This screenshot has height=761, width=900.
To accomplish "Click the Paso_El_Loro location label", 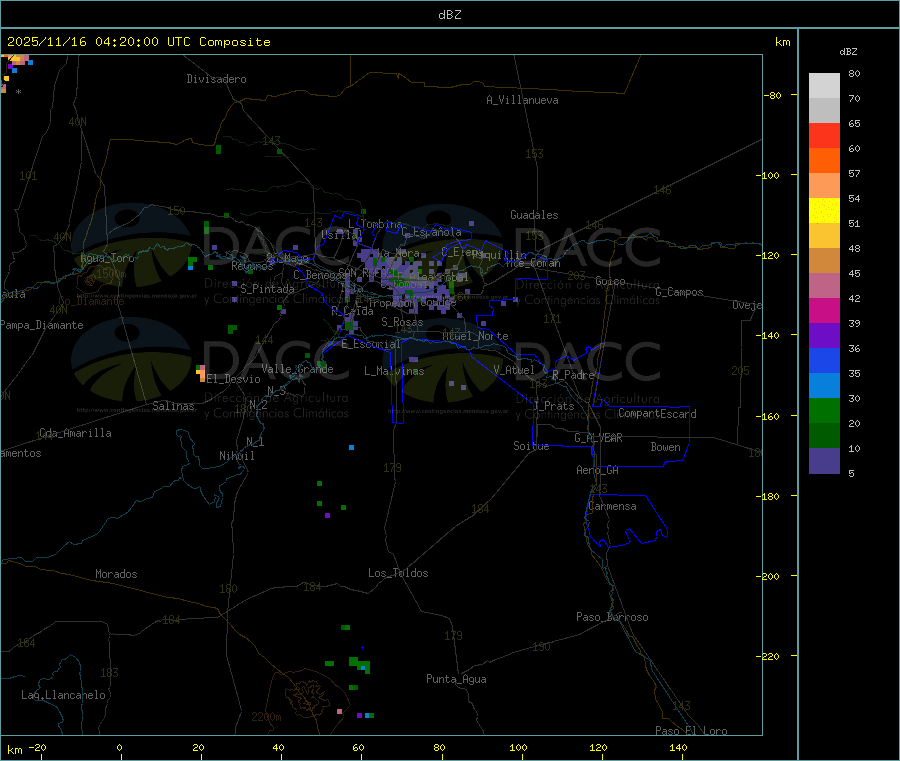I will tap(691, 731).
